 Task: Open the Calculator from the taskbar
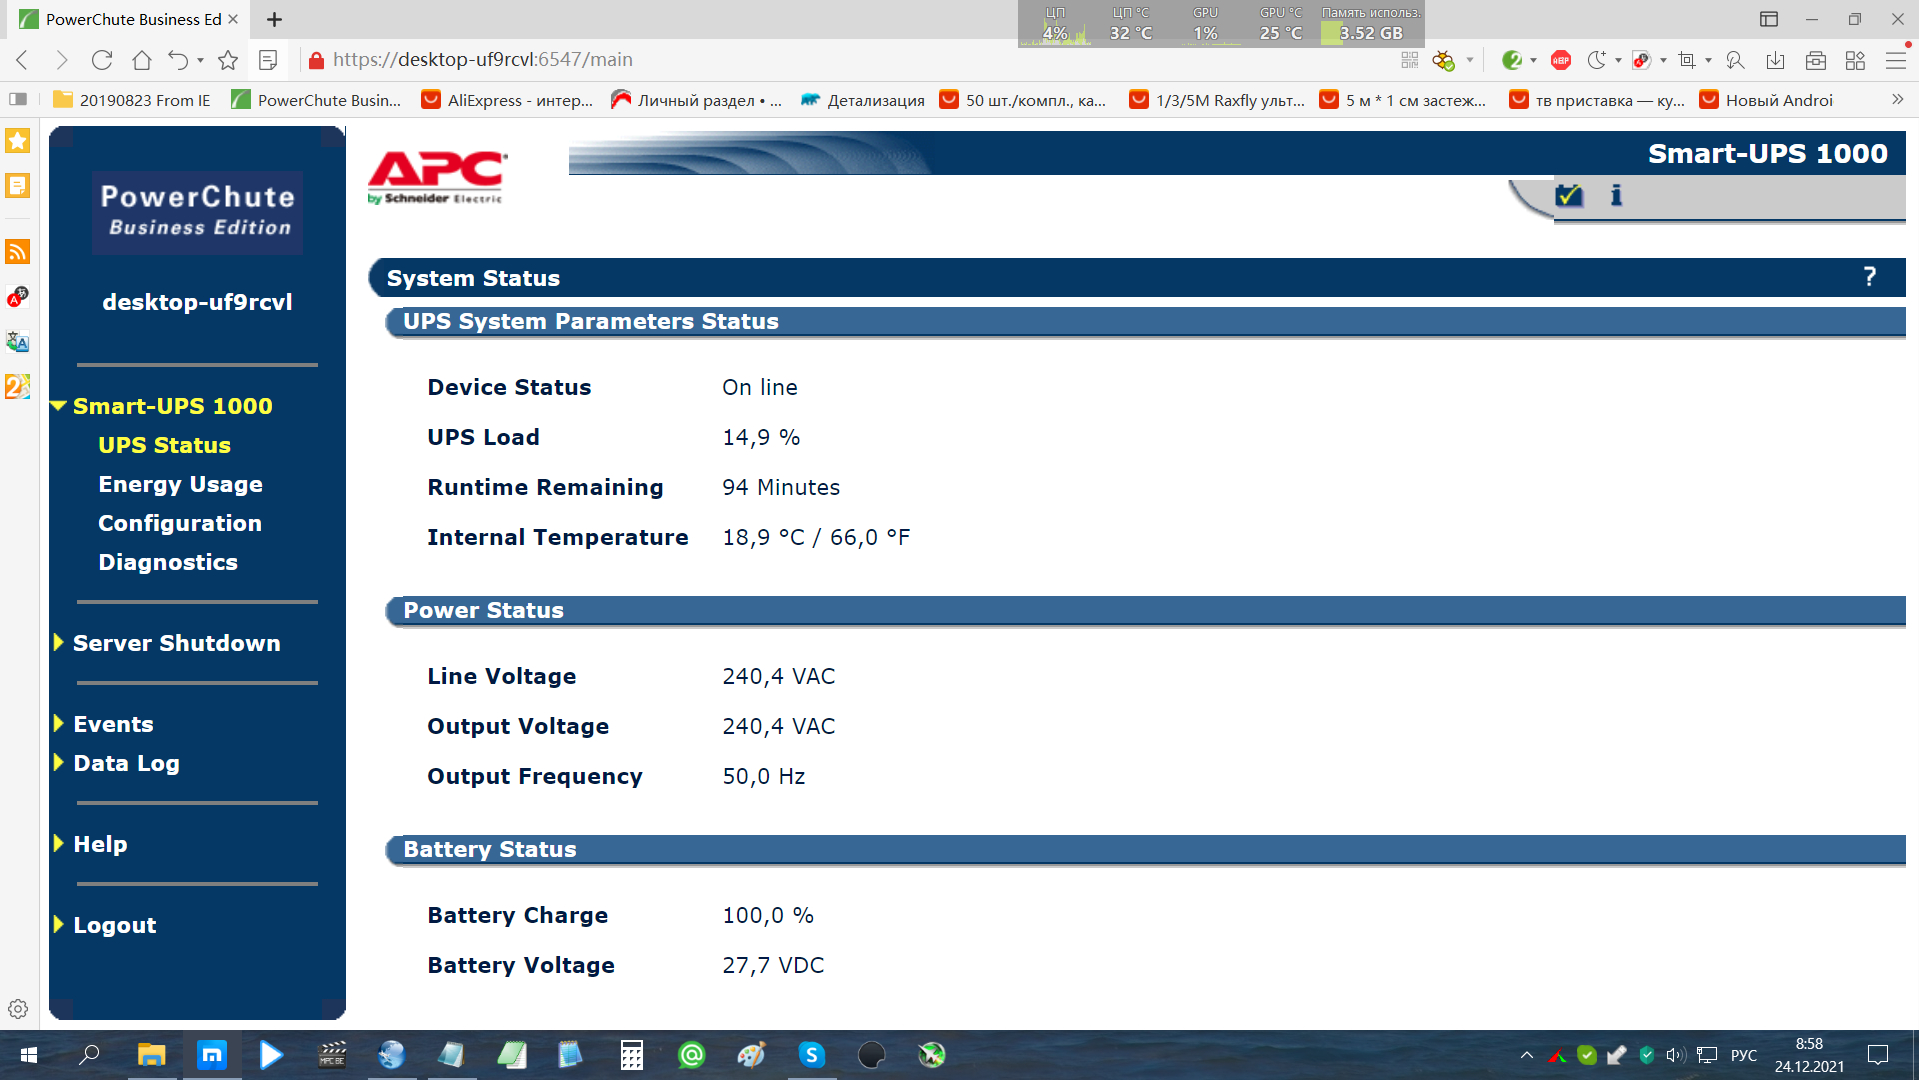(631, 1055)
